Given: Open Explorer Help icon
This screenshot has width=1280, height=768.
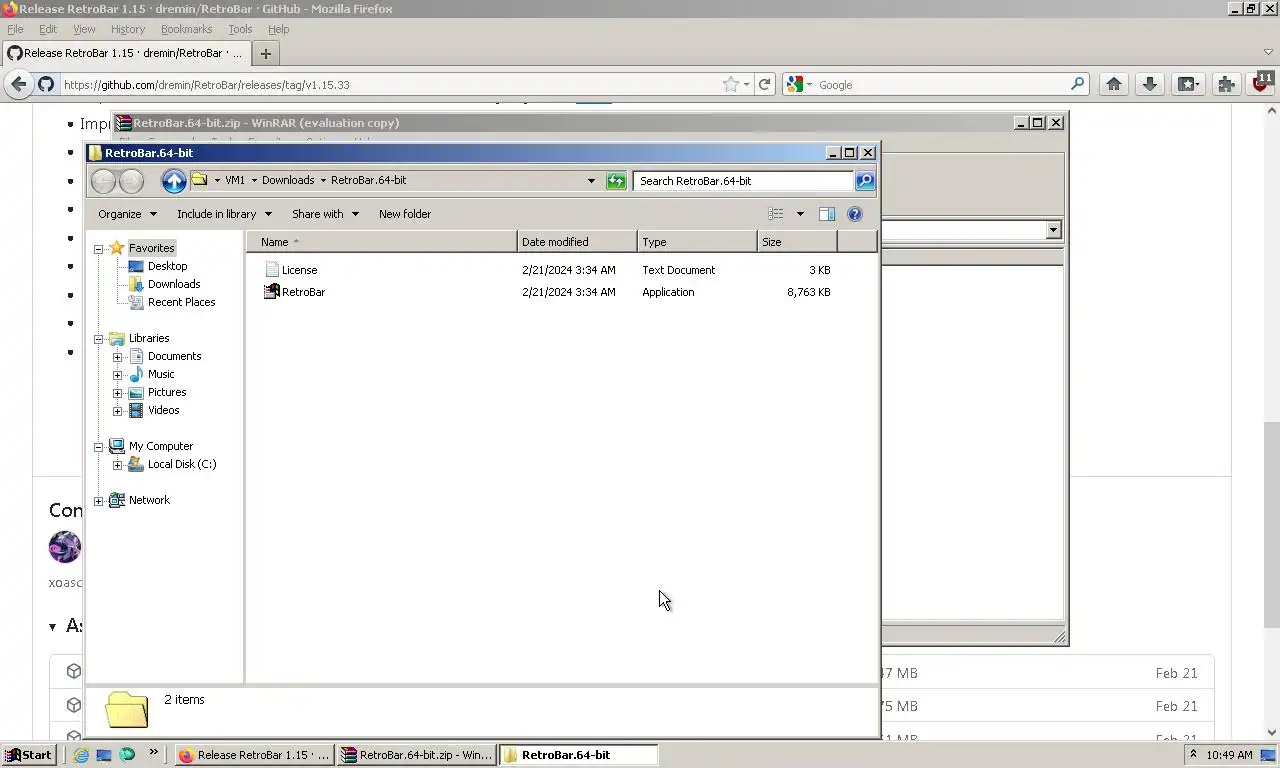Looking at the screenshot, I should pyautogui.click(x=855, y=214).
